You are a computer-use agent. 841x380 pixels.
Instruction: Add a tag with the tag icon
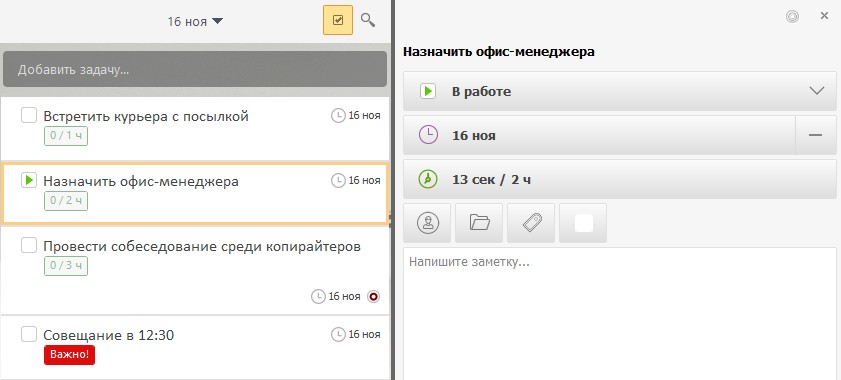click(x=531, y=223)
